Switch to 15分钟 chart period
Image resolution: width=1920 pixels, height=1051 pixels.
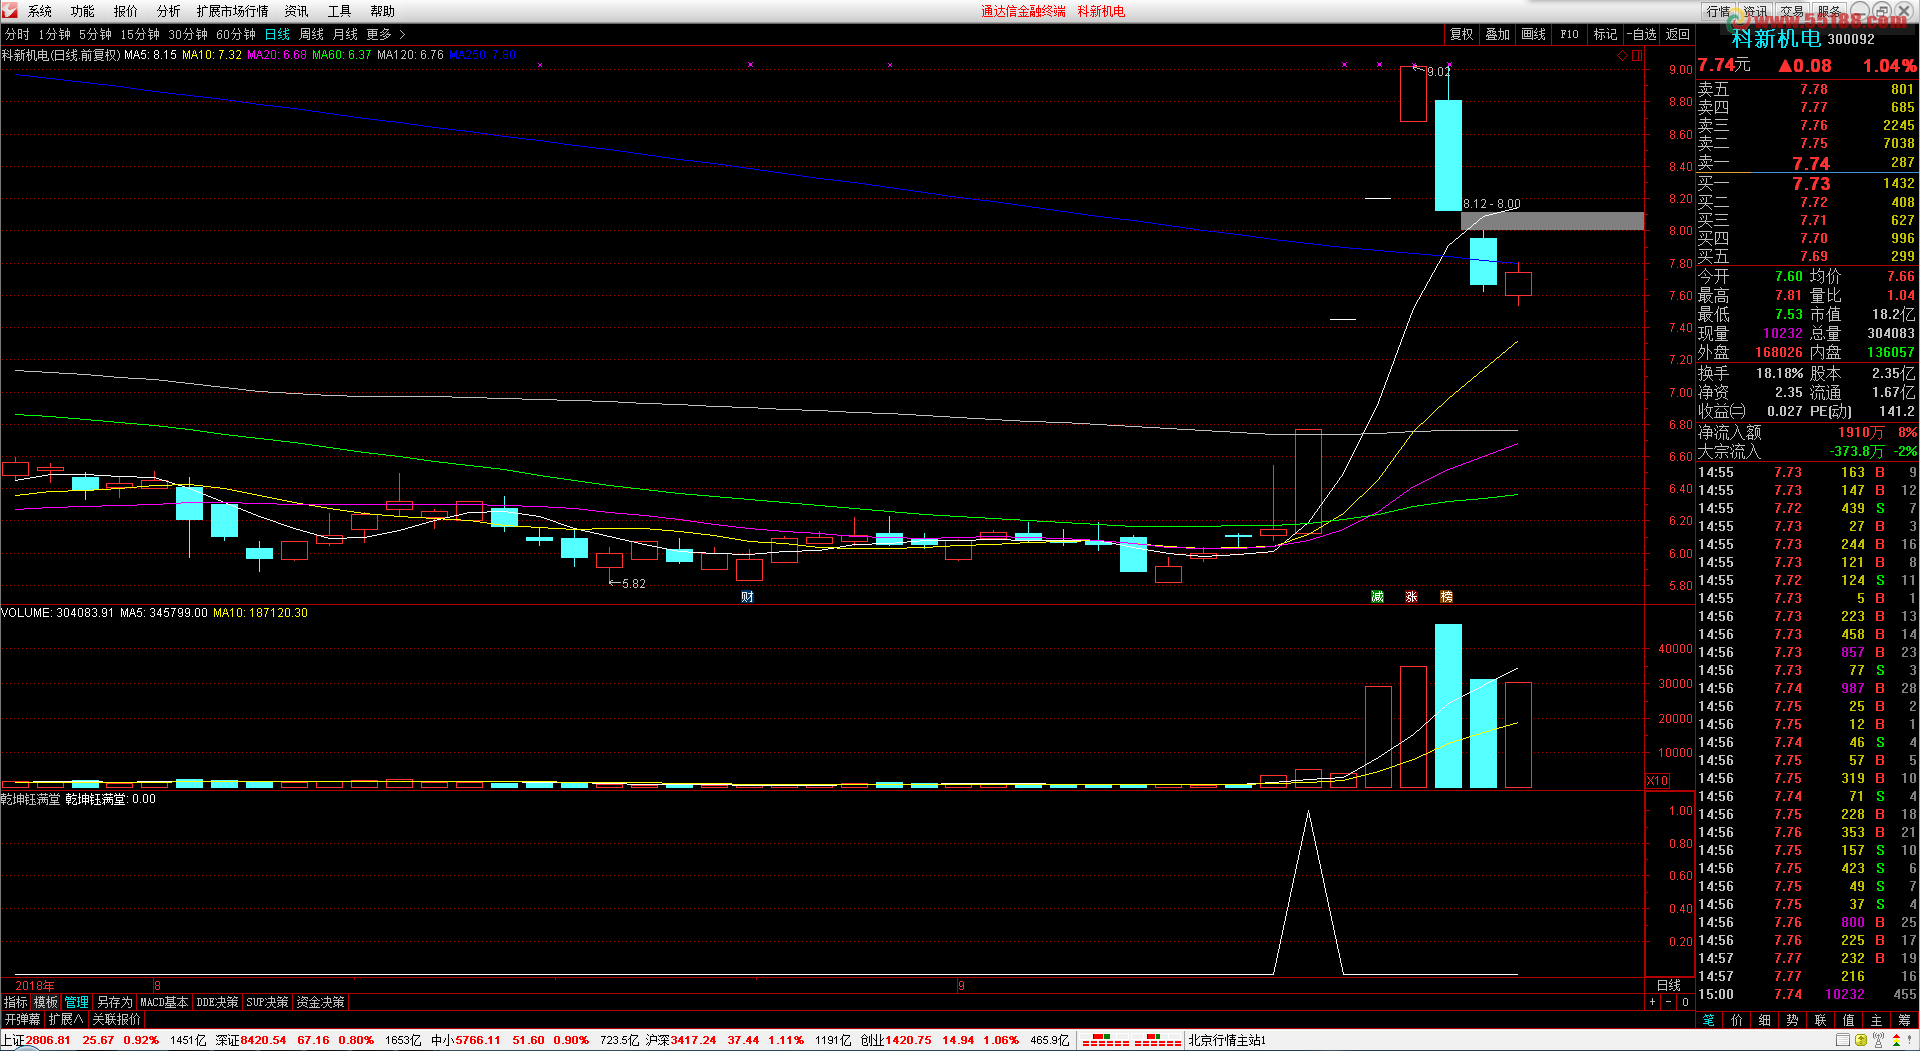click(140, 34)
